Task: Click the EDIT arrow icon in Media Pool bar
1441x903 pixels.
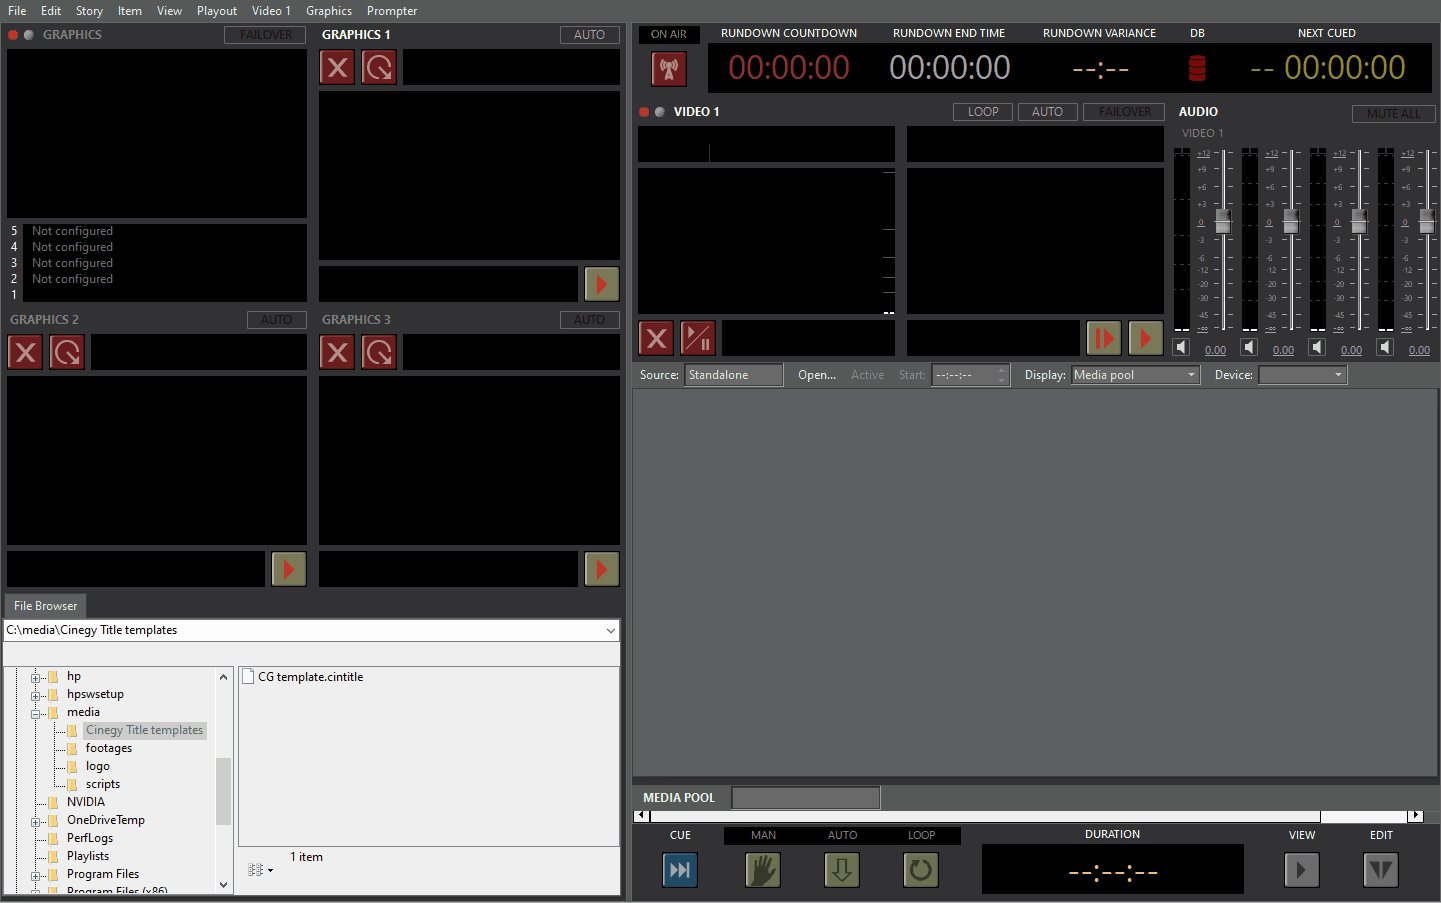Action: [1380, 869]
